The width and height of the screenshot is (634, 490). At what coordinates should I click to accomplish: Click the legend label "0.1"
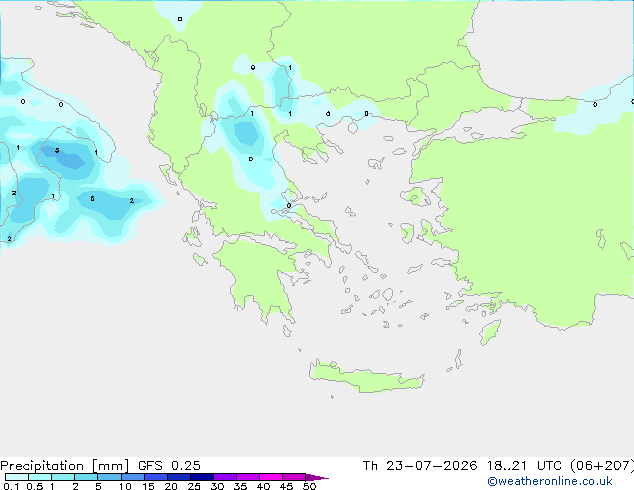coord(11,486)
